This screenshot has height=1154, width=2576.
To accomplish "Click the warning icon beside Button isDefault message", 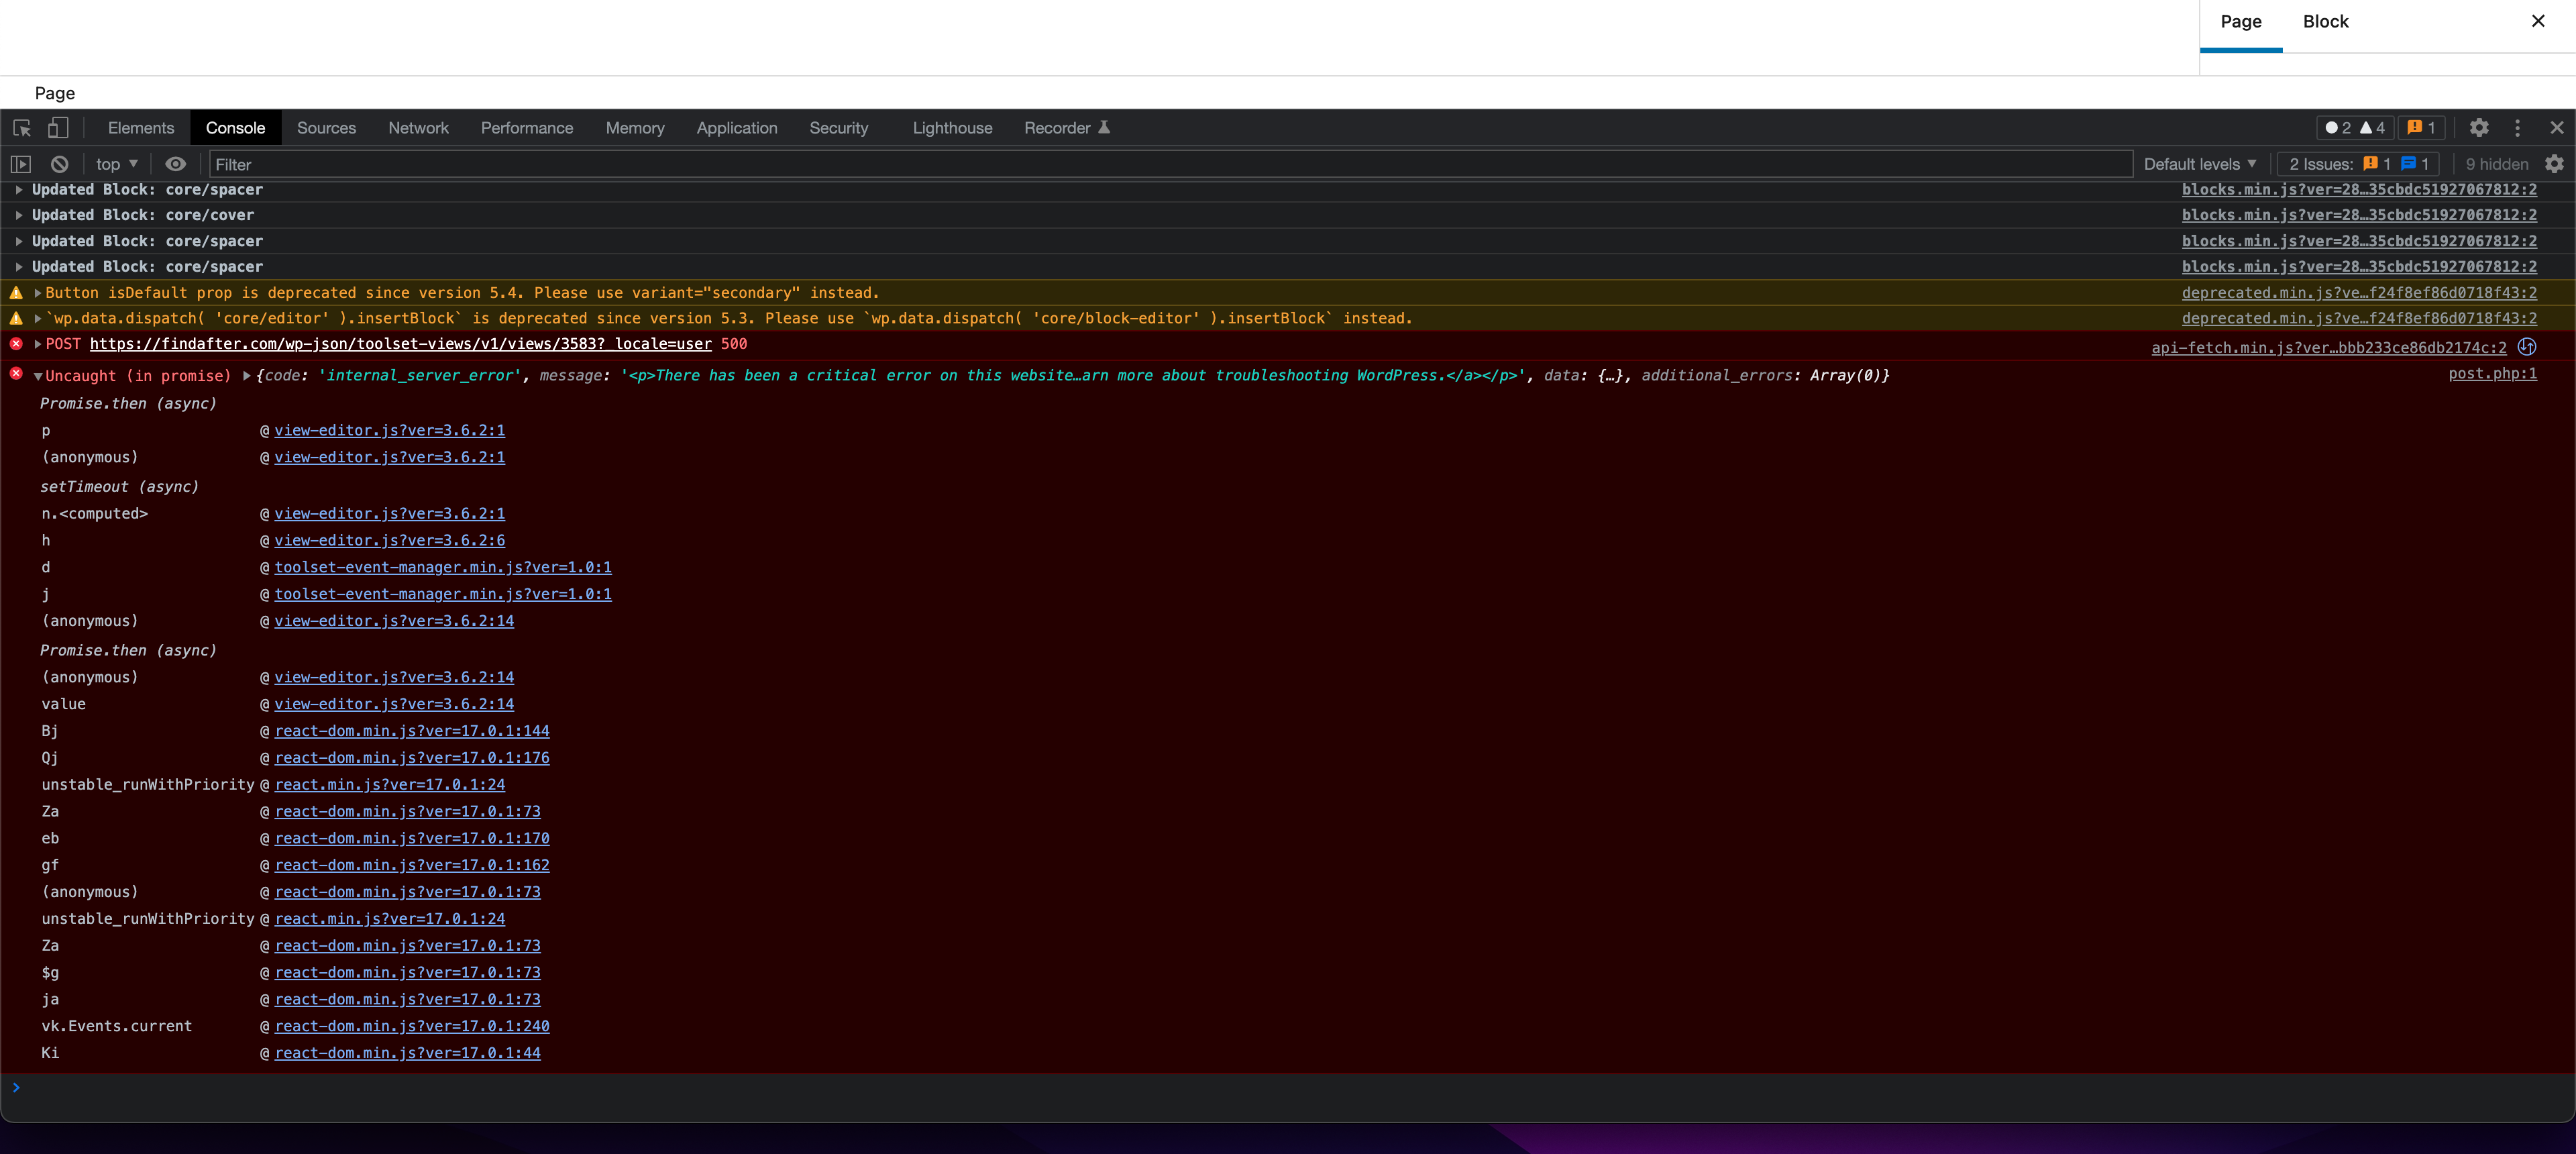I will pos(16,293).
